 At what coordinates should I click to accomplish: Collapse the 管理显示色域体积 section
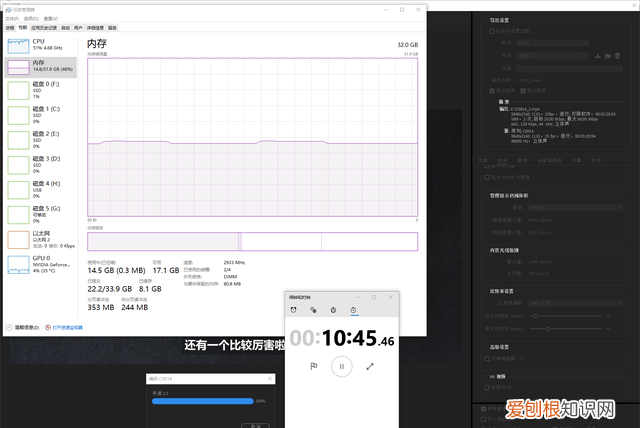coord(485,195)
